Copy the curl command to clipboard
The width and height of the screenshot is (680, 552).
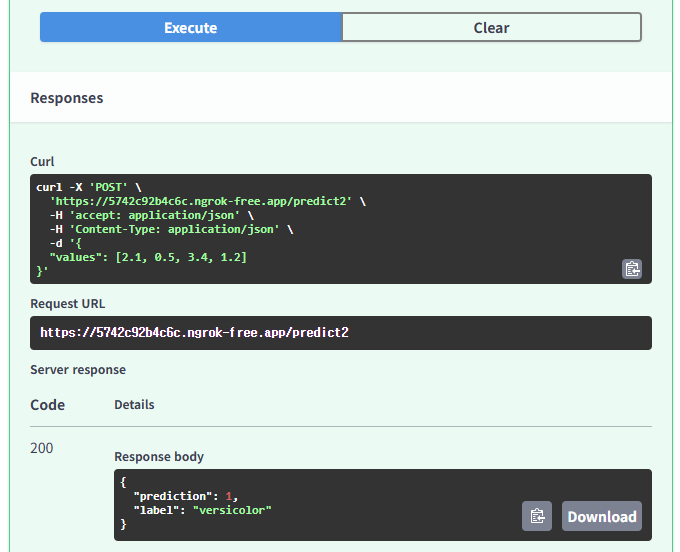point(631,268)
